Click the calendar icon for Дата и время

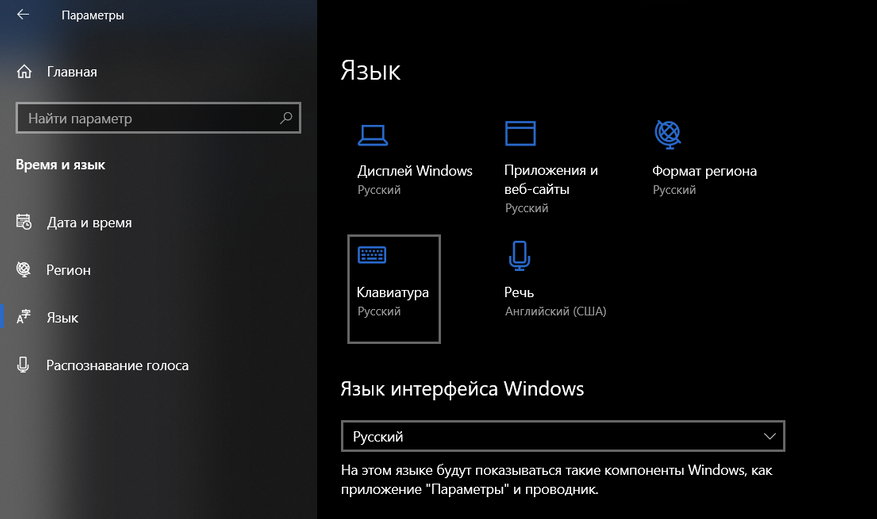coord(23,222)
